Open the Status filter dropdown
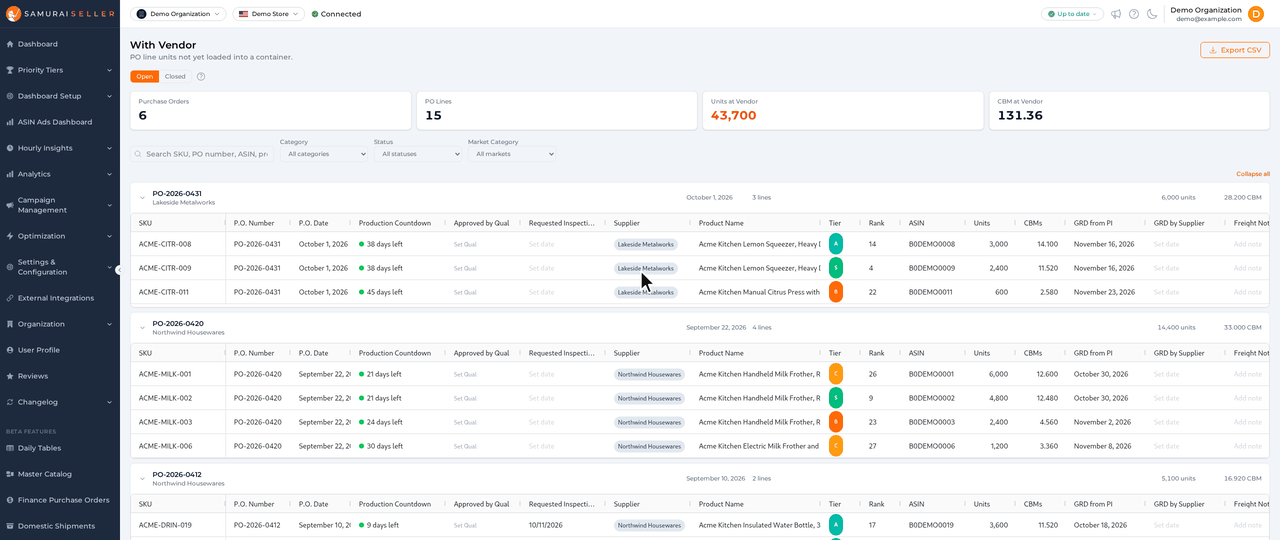This screenshot has height=540, width=1280. 417,154
